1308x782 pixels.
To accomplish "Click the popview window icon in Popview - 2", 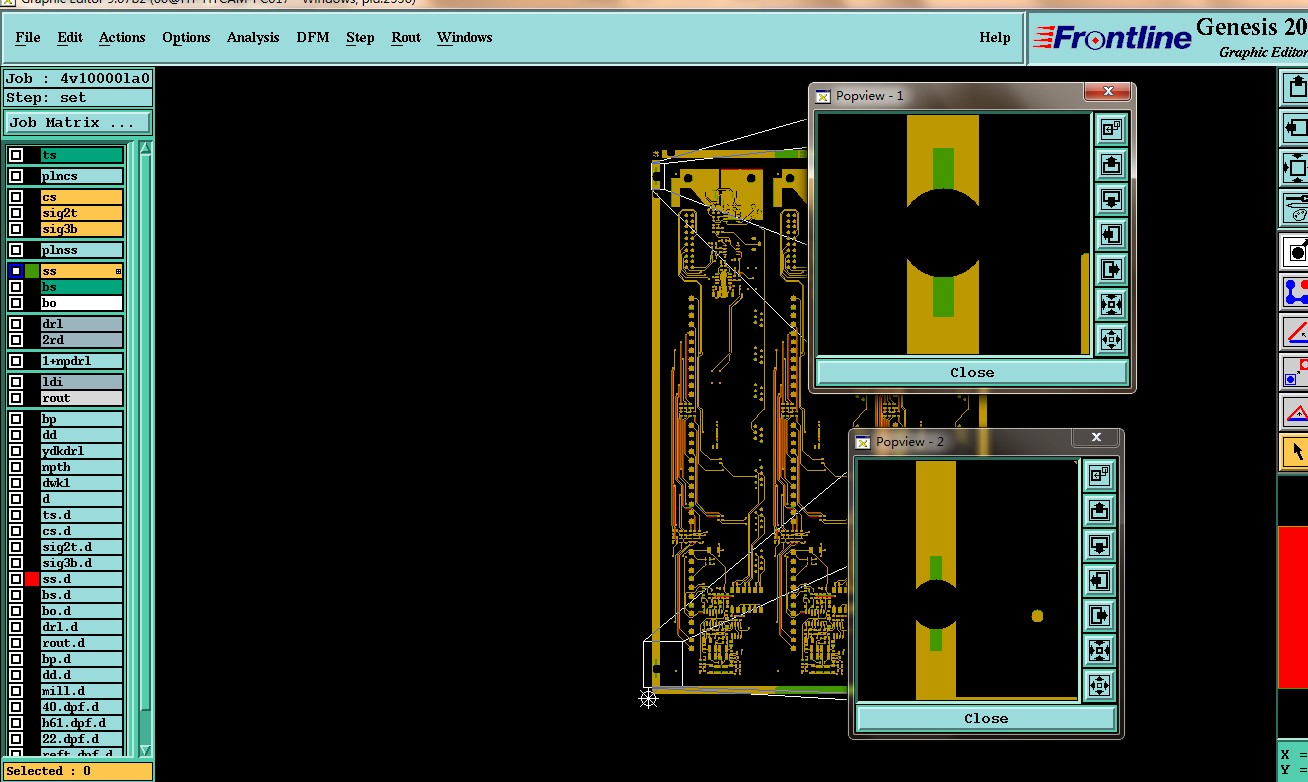I will pyautogui.click(x=1099, y=475).
